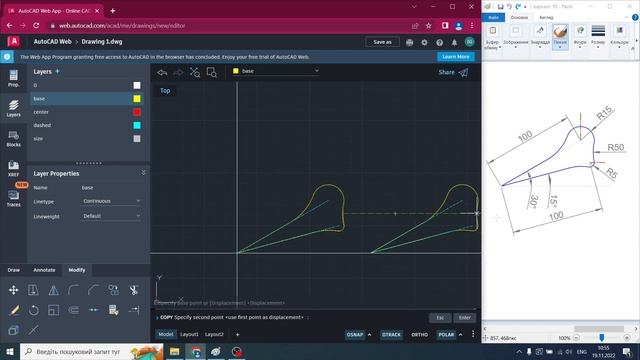Select the Chamfer tool icon
640x360 pixels.
point(93,290)
